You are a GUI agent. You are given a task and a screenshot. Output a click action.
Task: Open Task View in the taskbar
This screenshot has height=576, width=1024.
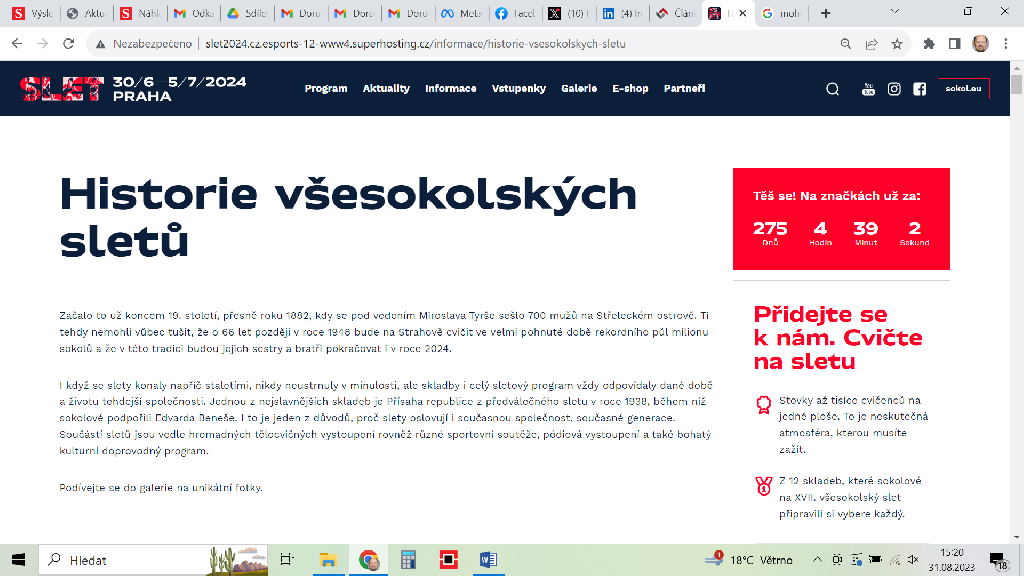coord(287,560)
